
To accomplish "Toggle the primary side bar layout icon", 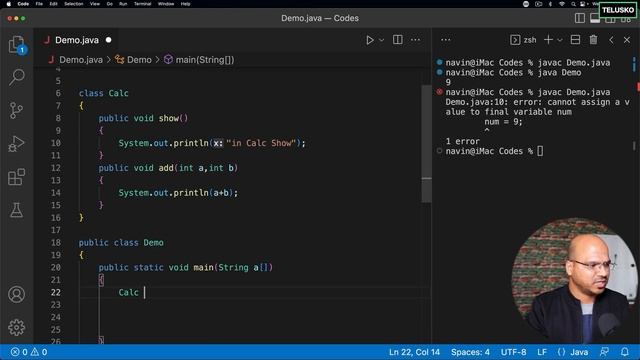I will pyautogui.click(x=580, y=18).
